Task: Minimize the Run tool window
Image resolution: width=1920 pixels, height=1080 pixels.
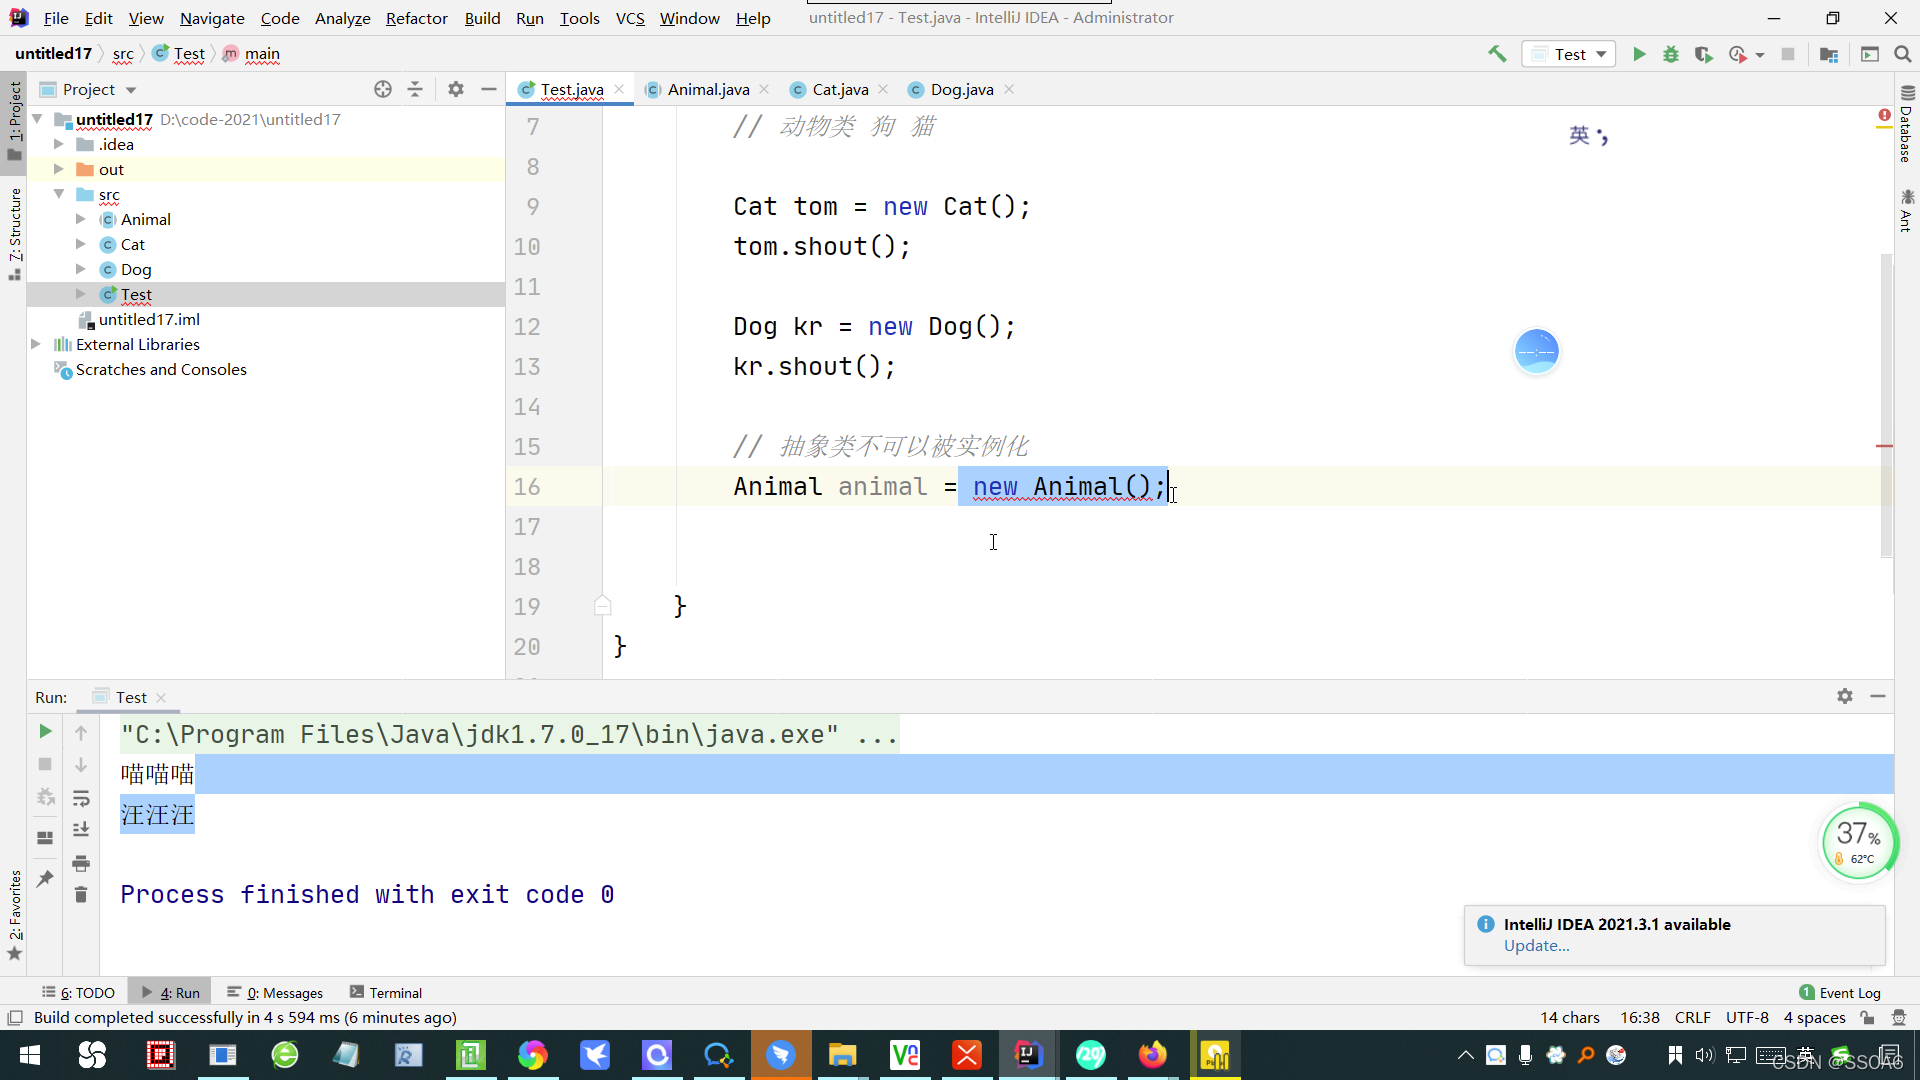Action: click(1878, 696)
